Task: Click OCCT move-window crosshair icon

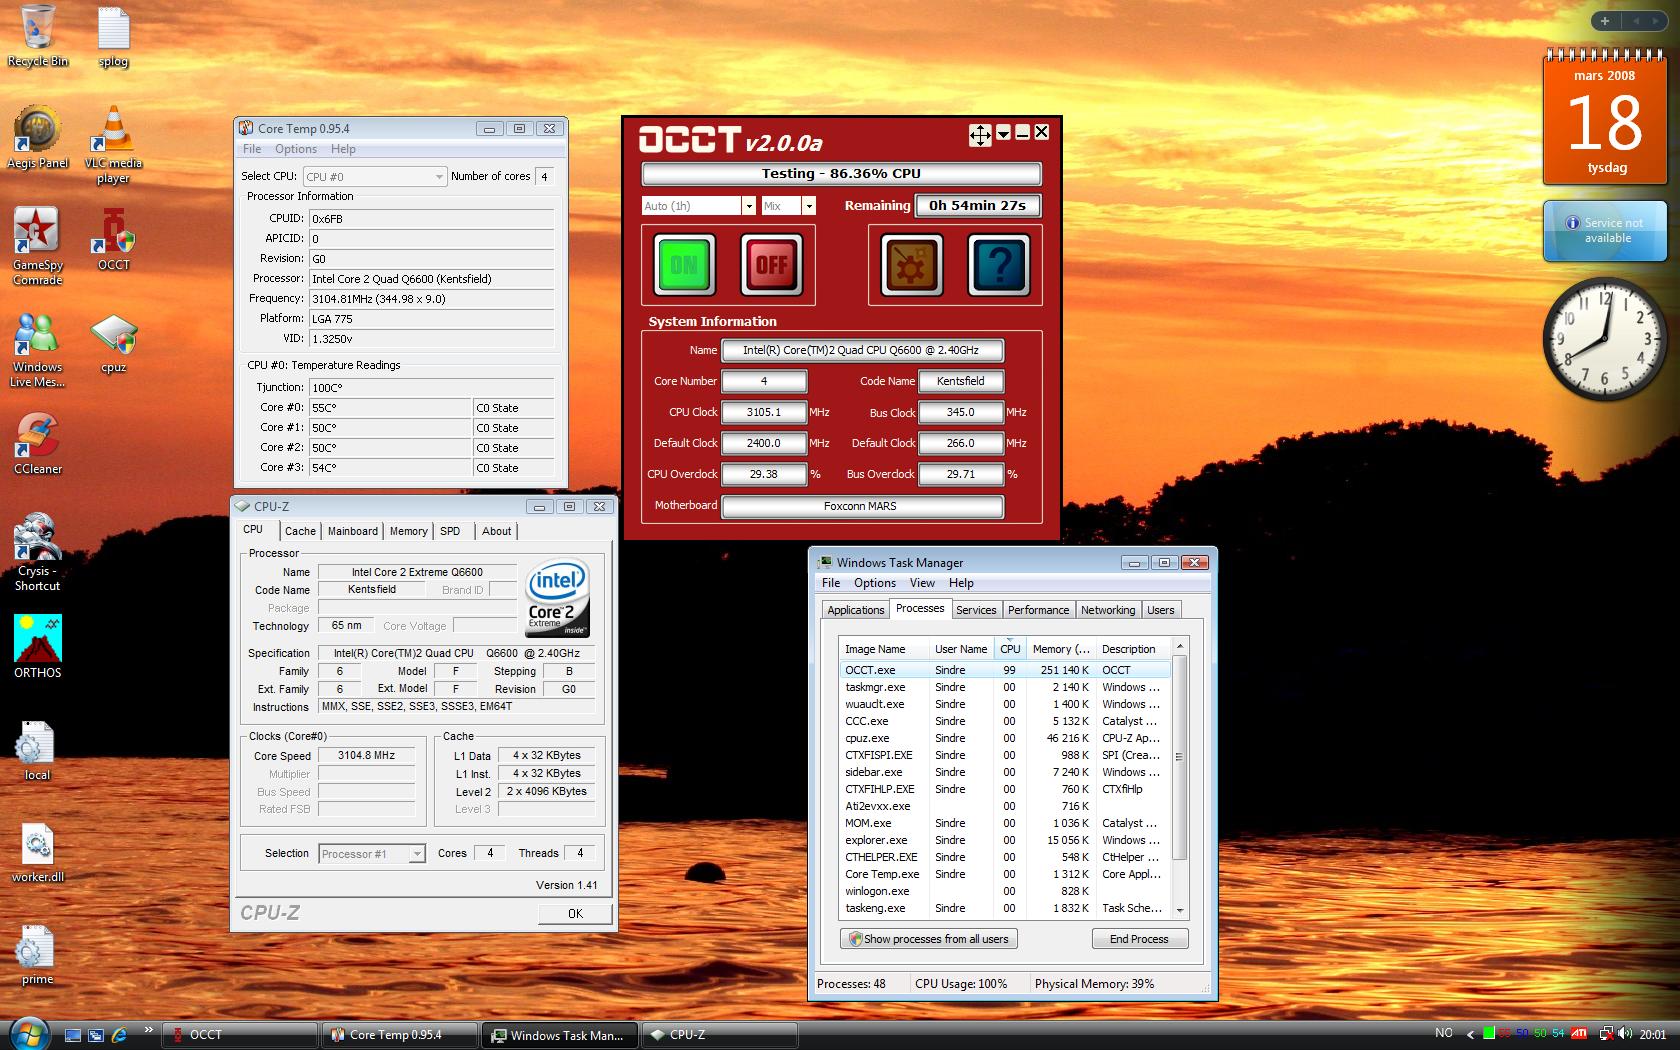Action: [x=980, y=135]
